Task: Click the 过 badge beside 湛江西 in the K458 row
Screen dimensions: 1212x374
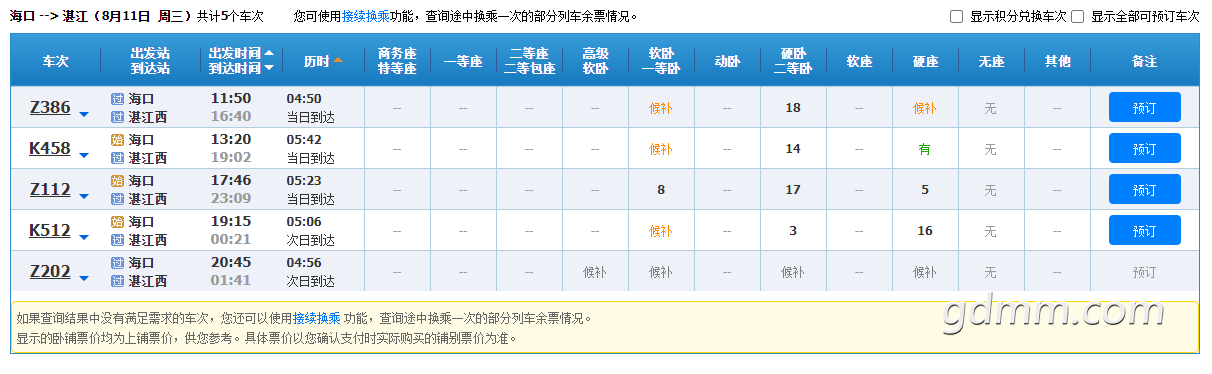Action: (117, 158)
